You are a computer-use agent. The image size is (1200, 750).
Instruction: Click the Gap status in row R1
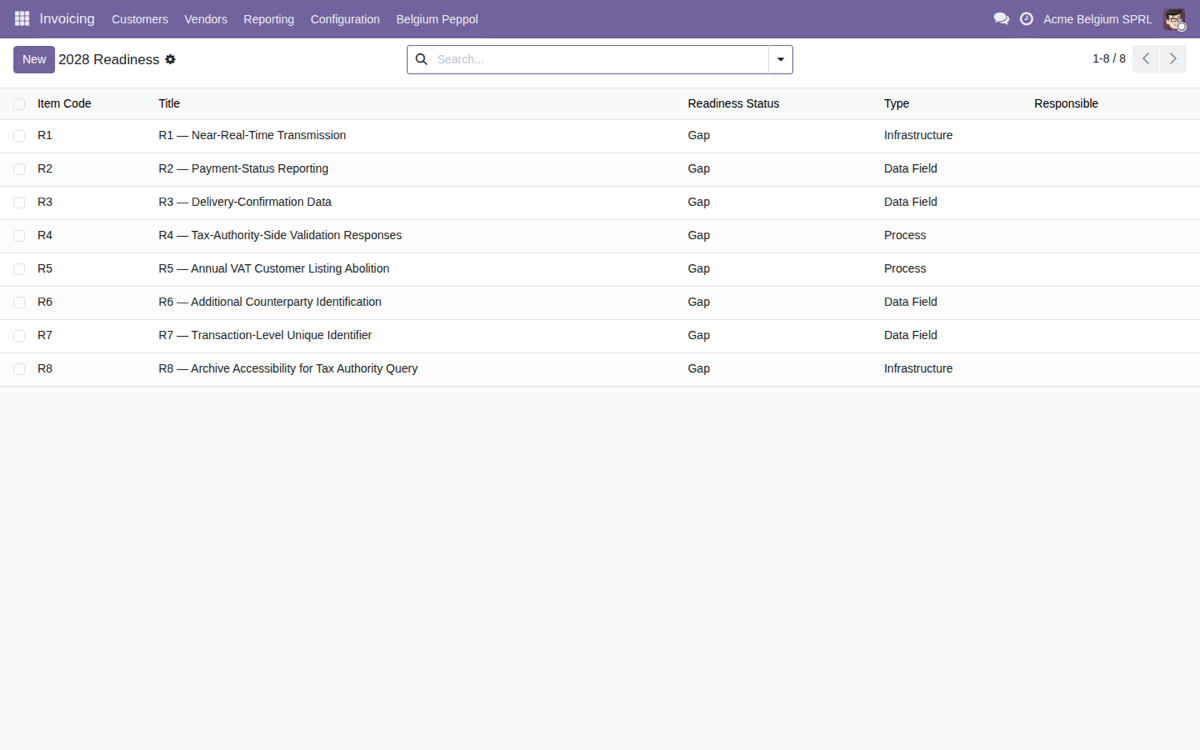pyautogui.click(x=699, y=136)
